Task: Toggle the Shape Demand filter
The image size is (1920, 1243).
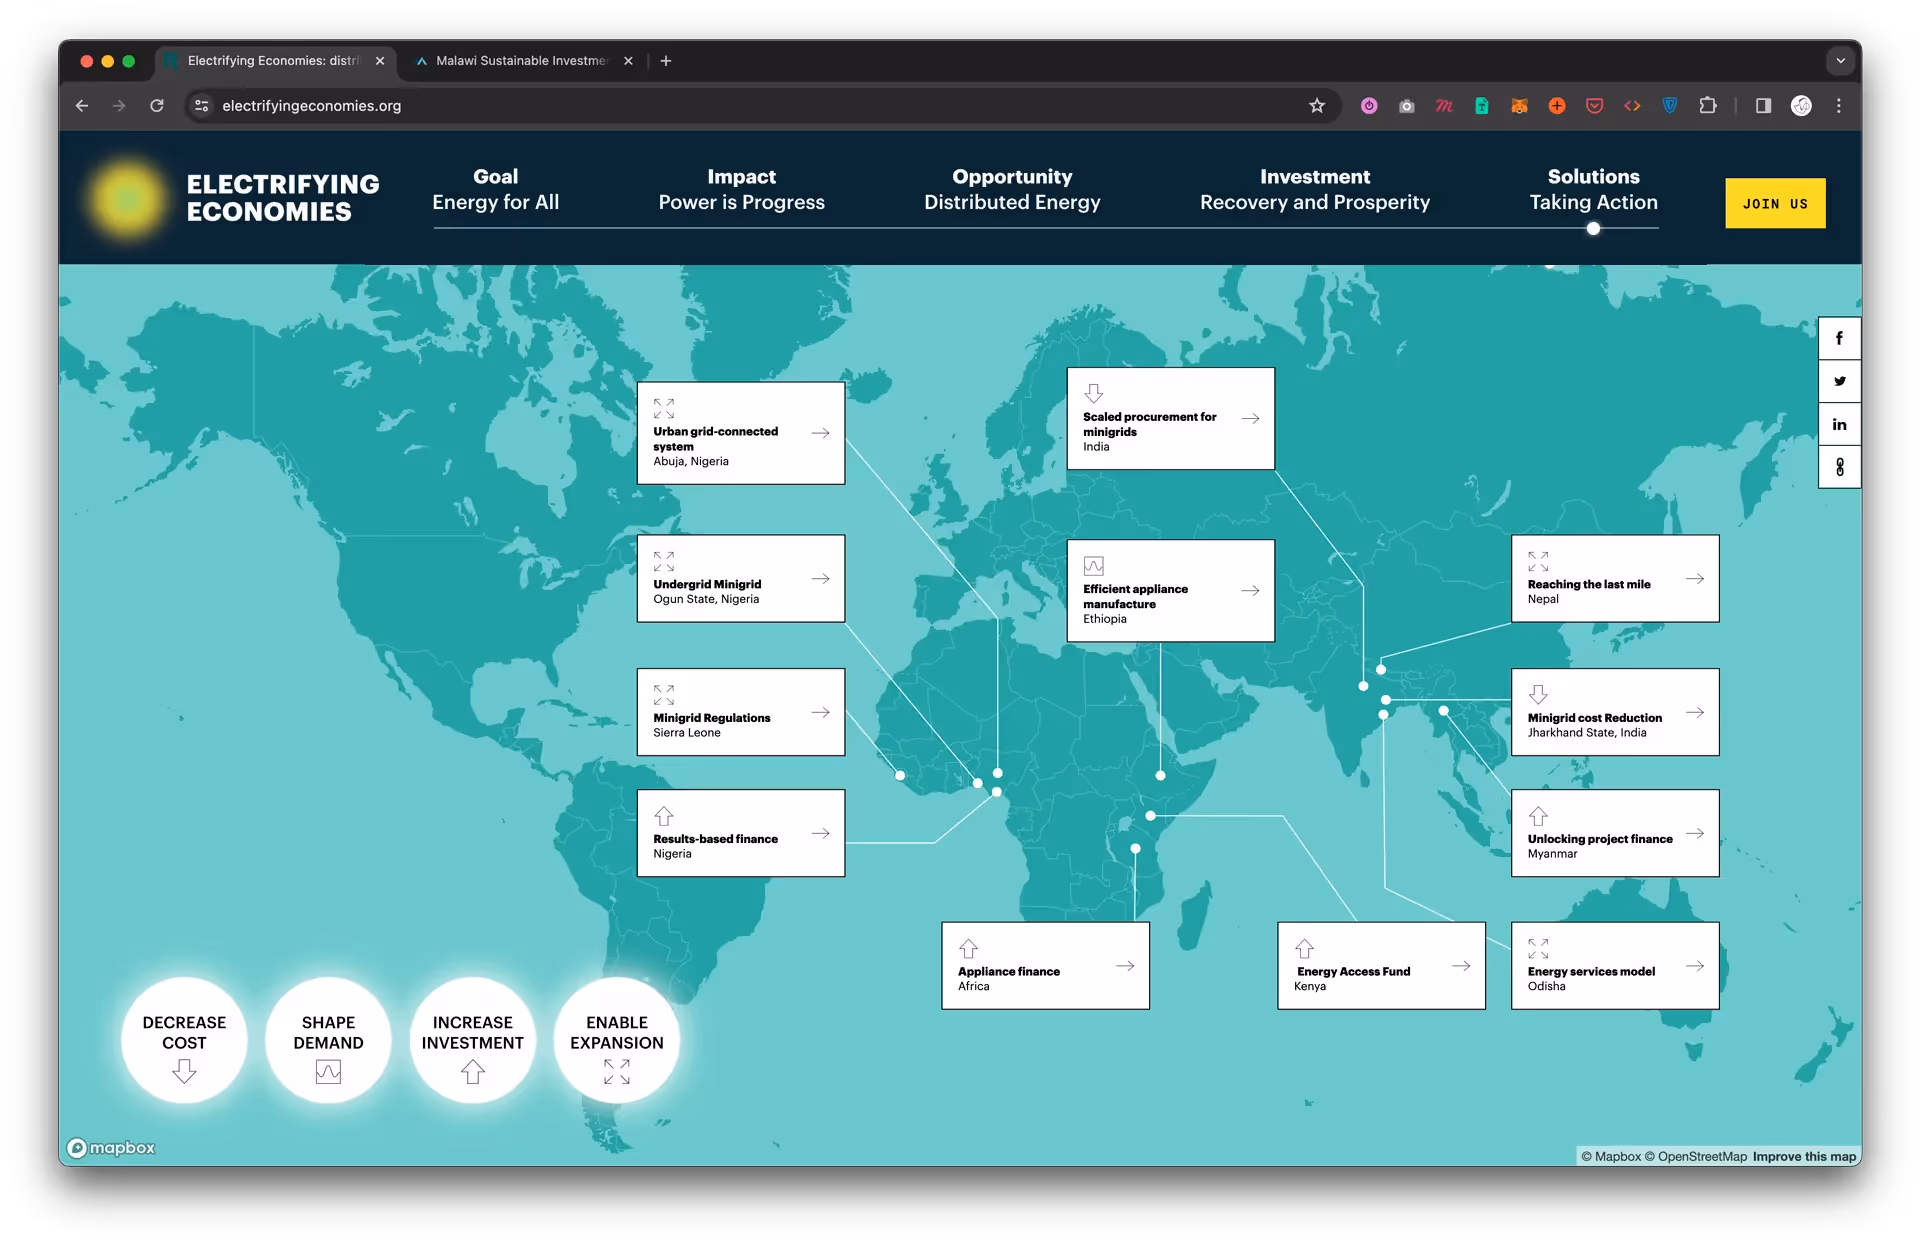Action: (x=328, y=1041)
